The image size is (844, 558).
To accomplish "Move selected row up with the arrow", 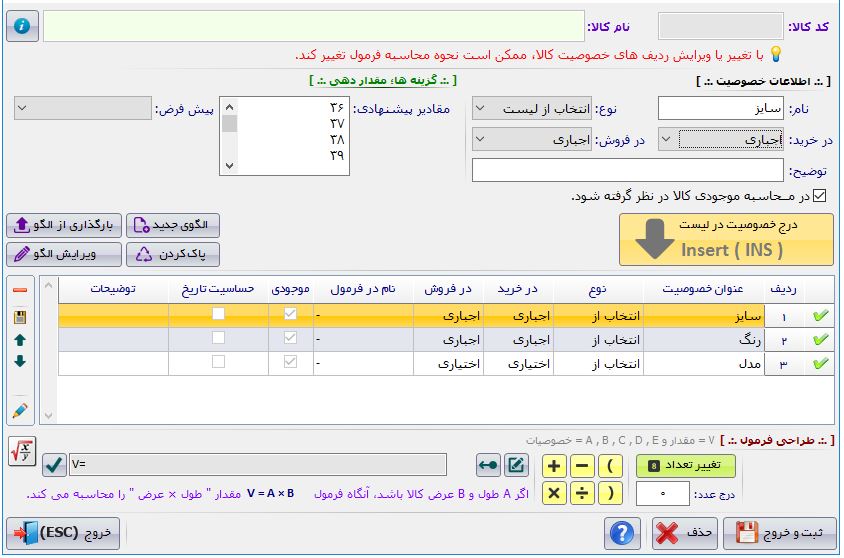I will (20, 340).
